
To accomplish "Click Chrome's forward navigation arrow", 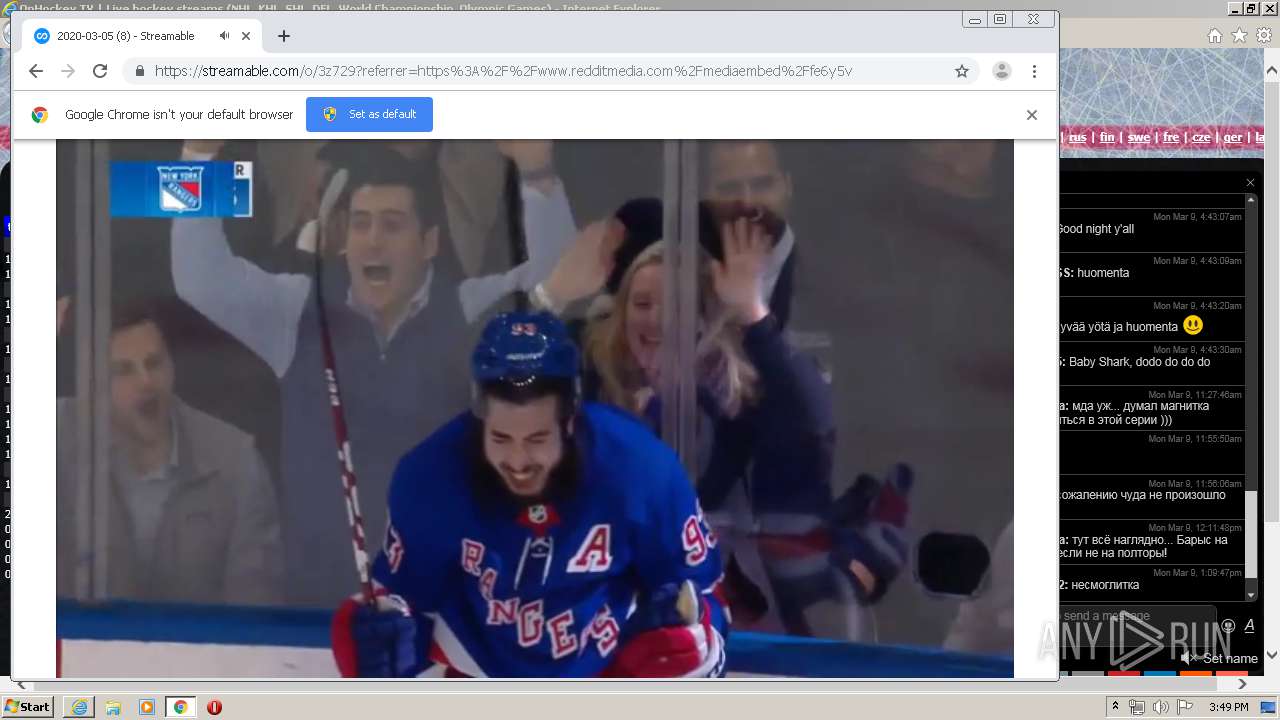I will tap(68, 71).
